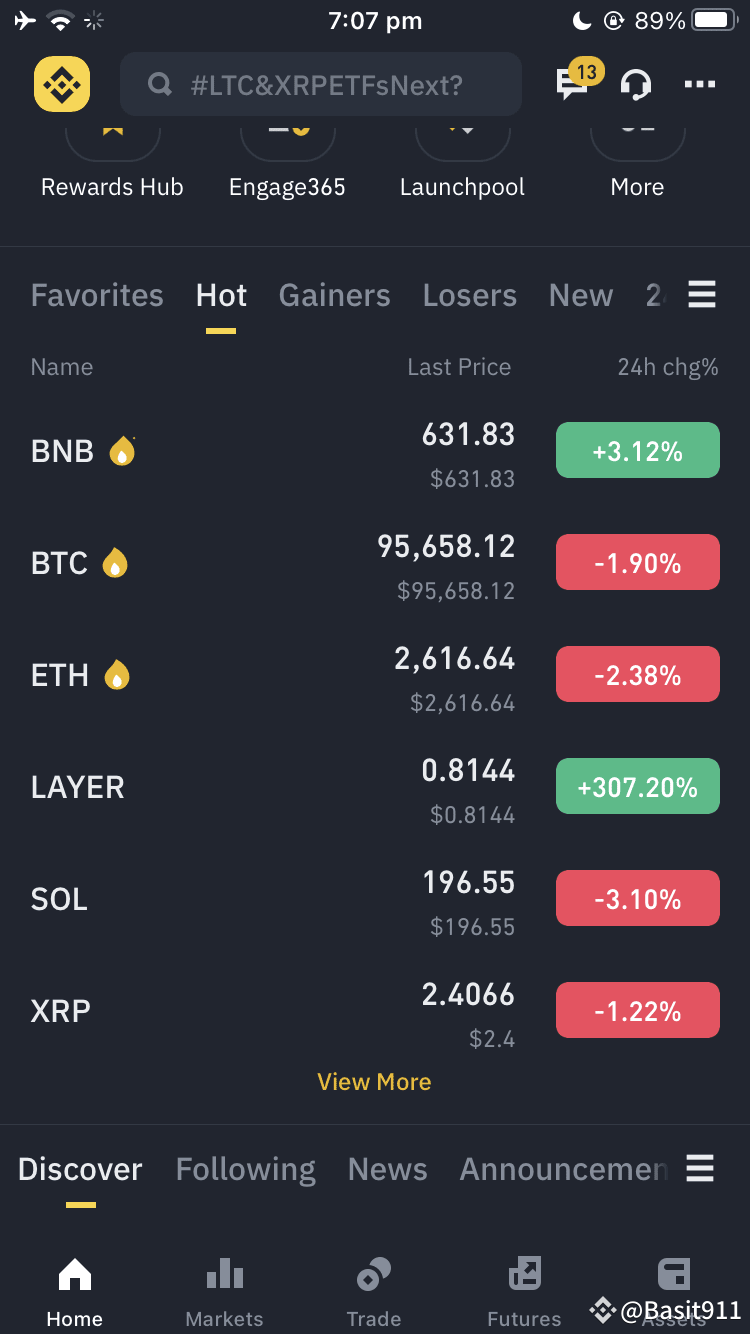Select the Favorites tab
The width and height of the screenshot is (750, 1334).
tap(97, 296)
